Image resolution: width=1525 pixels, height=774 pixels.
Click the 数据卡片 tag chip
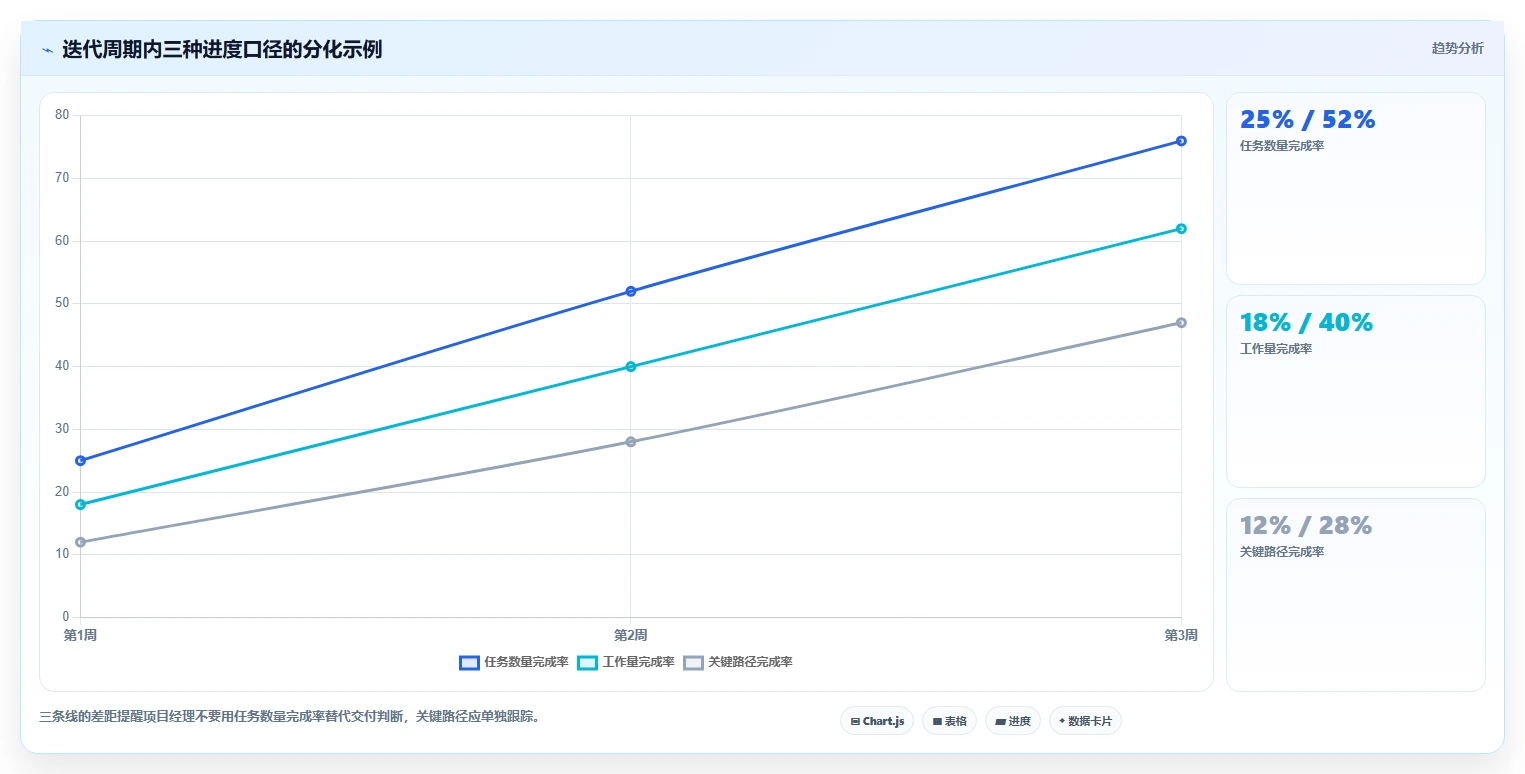pyautogui.click(x=1085, y=721)
